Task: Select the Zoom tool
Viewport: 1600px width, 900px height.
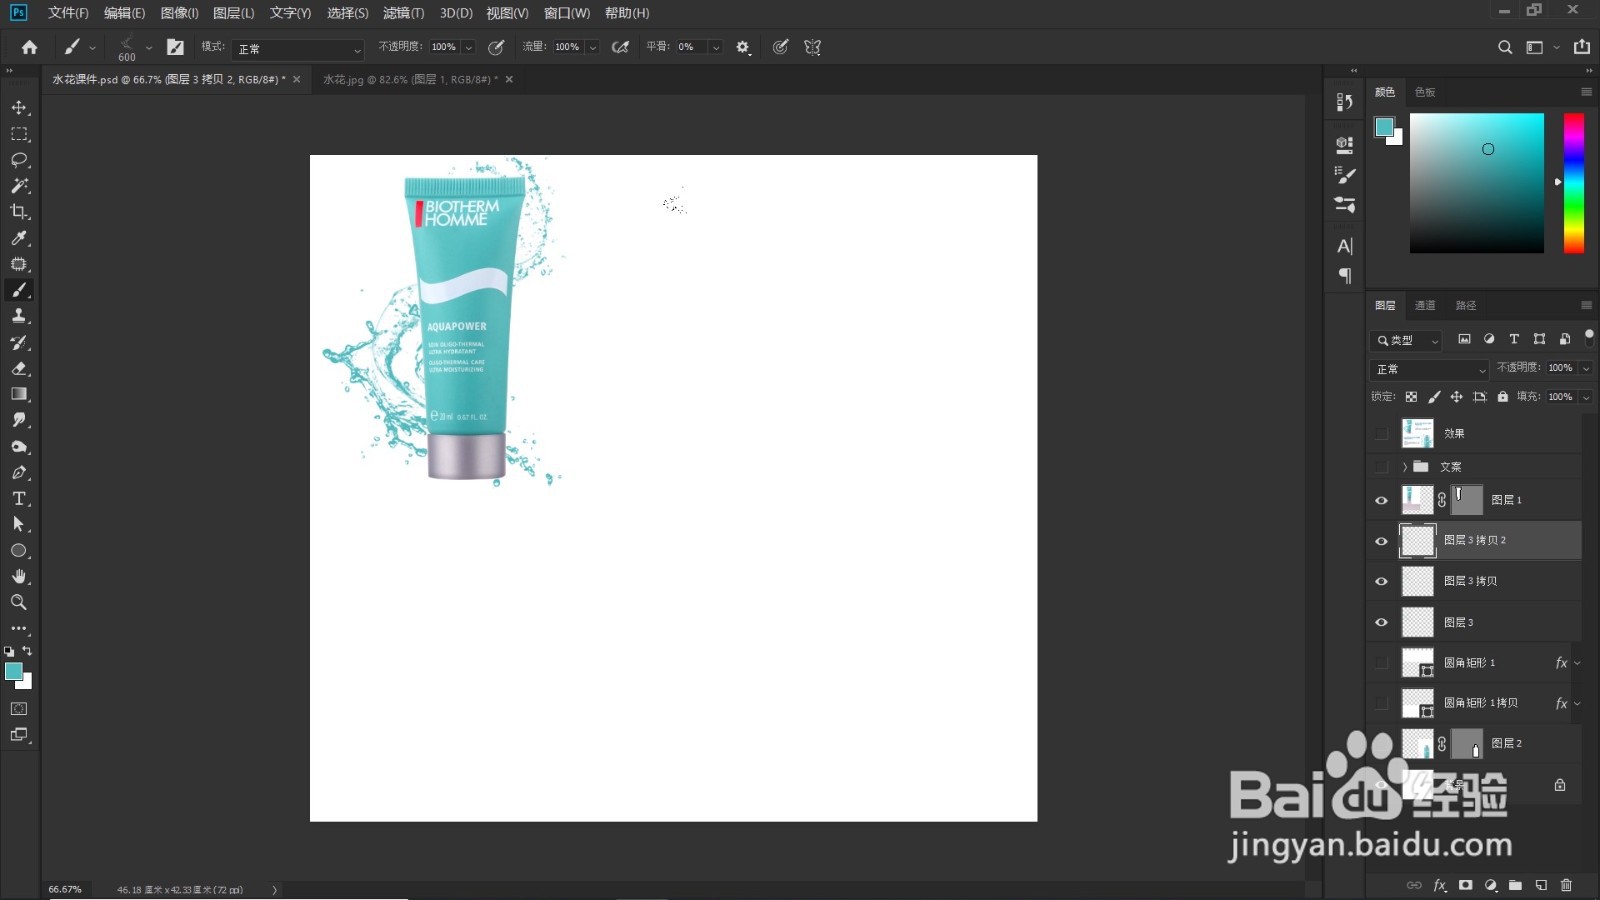Action: [x=19, y=602]
